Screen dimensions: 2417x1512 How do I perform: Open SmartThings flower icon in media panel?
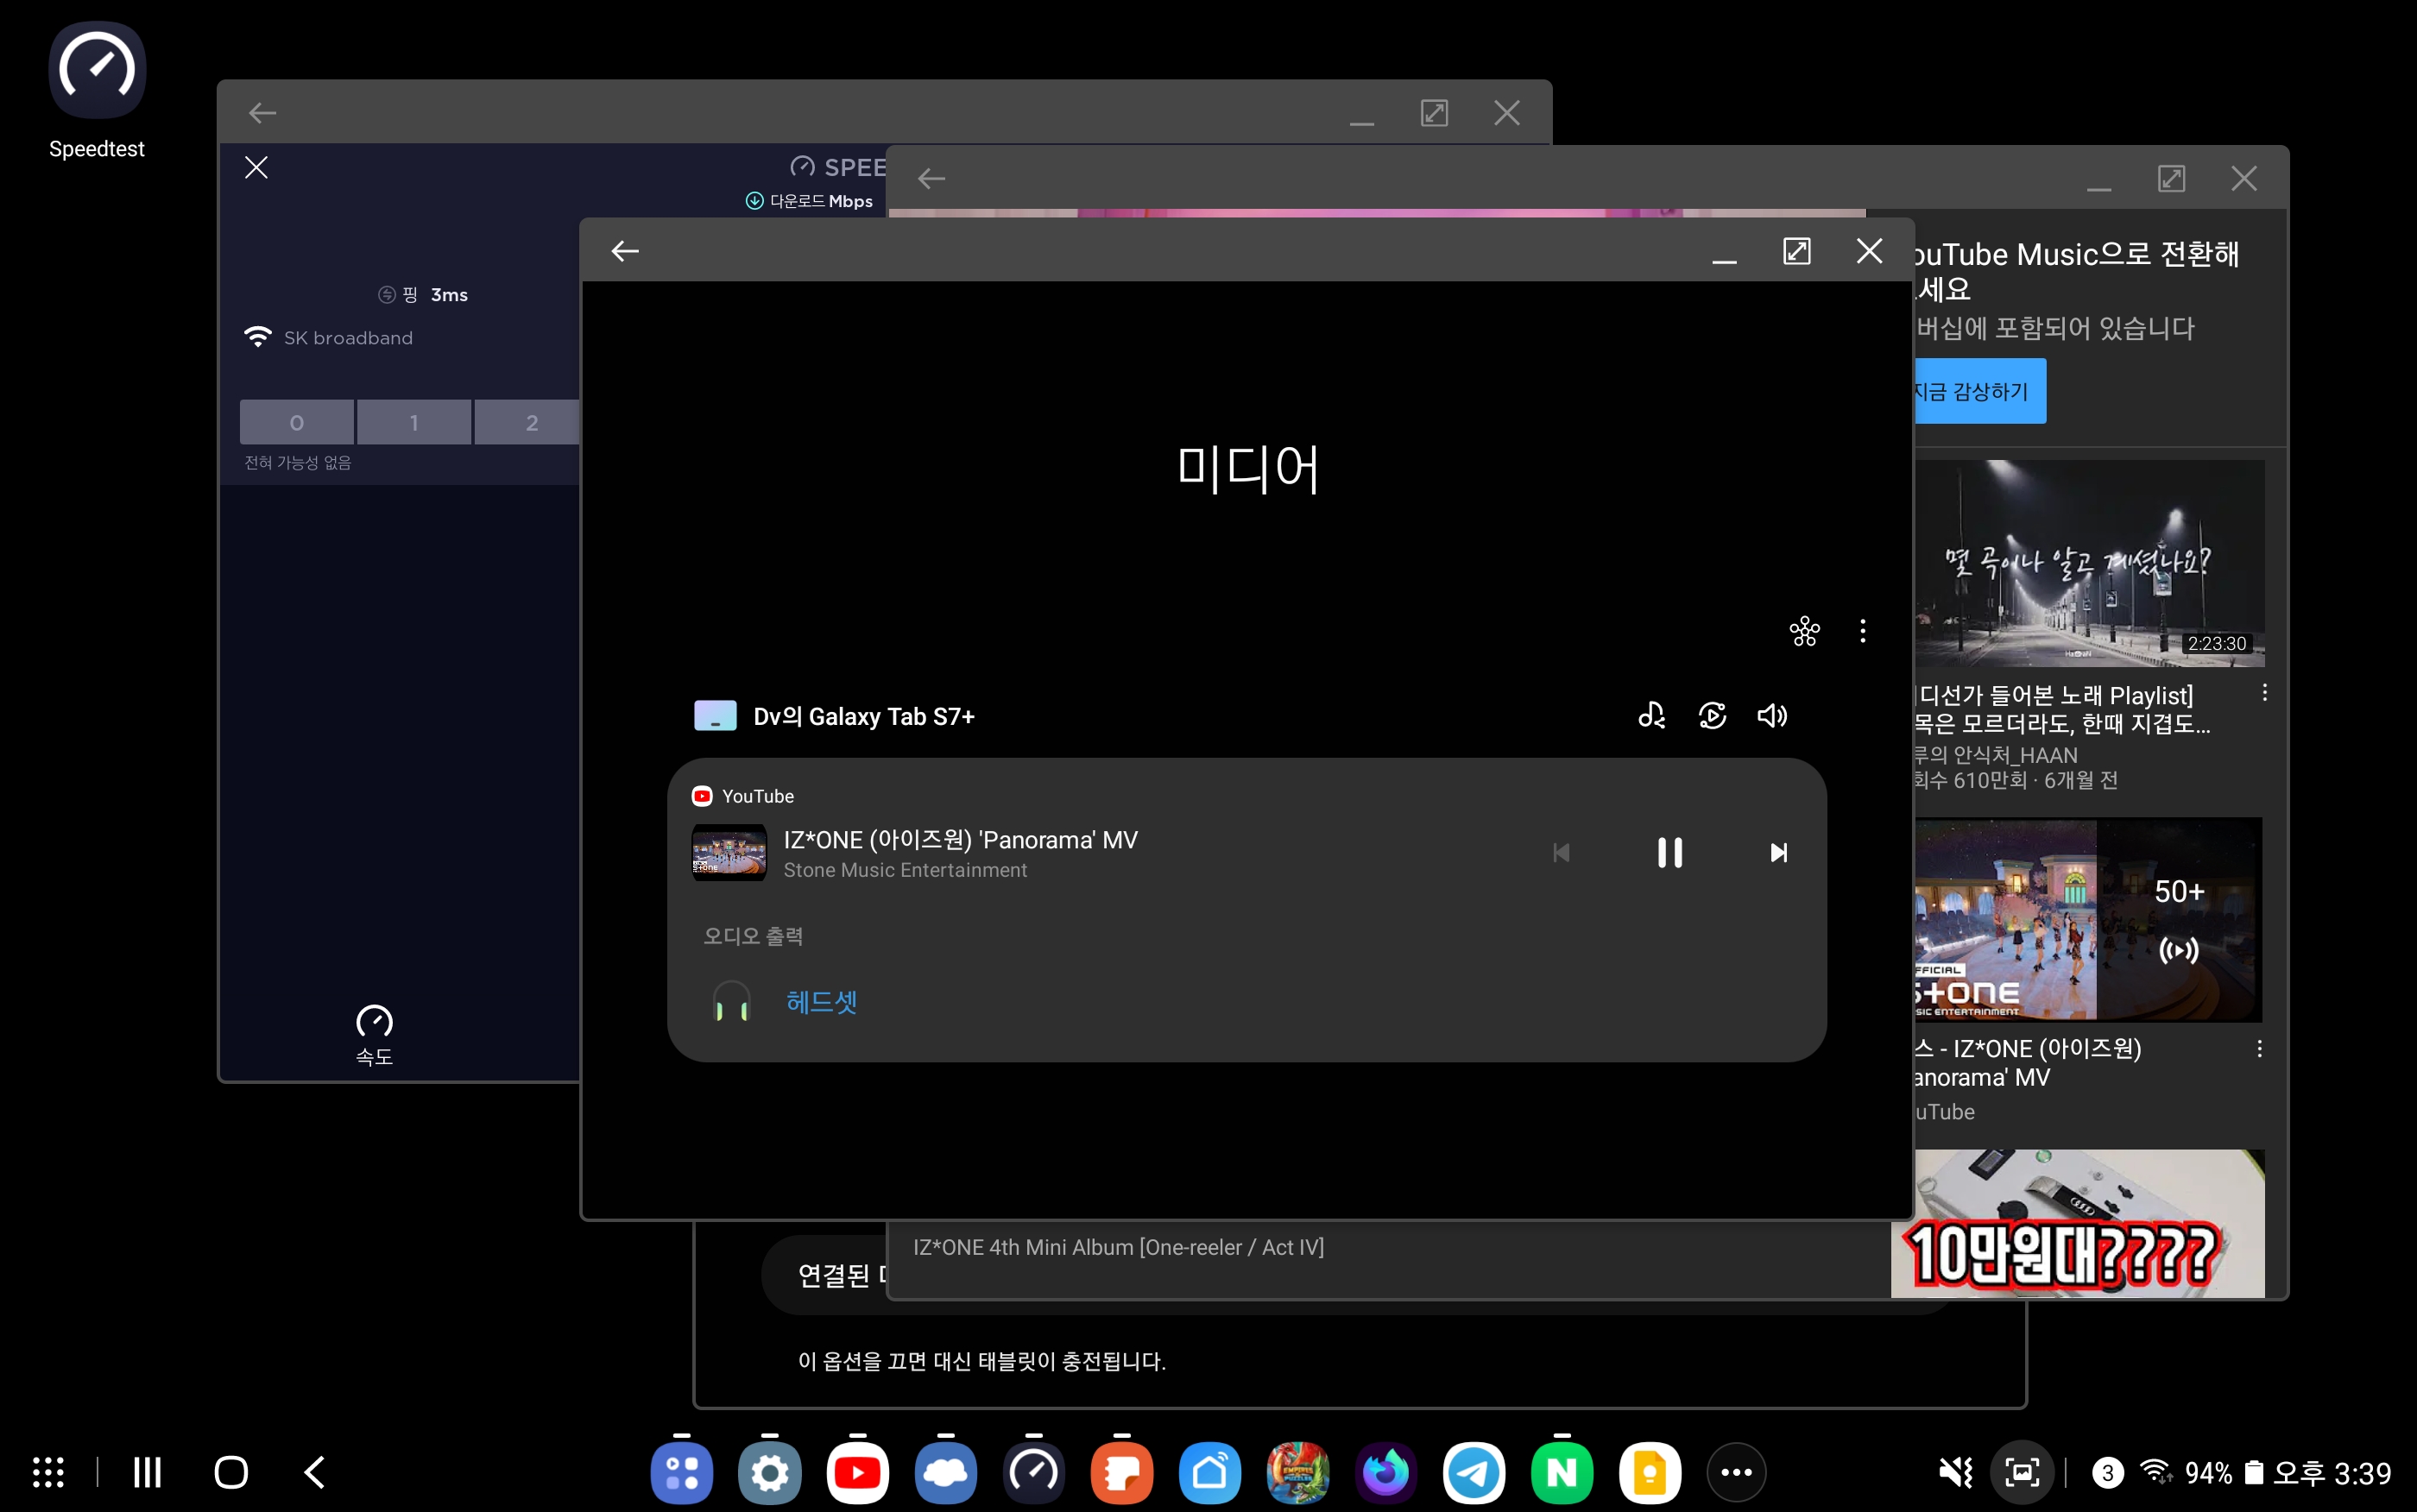click(x=1804, y=631)
